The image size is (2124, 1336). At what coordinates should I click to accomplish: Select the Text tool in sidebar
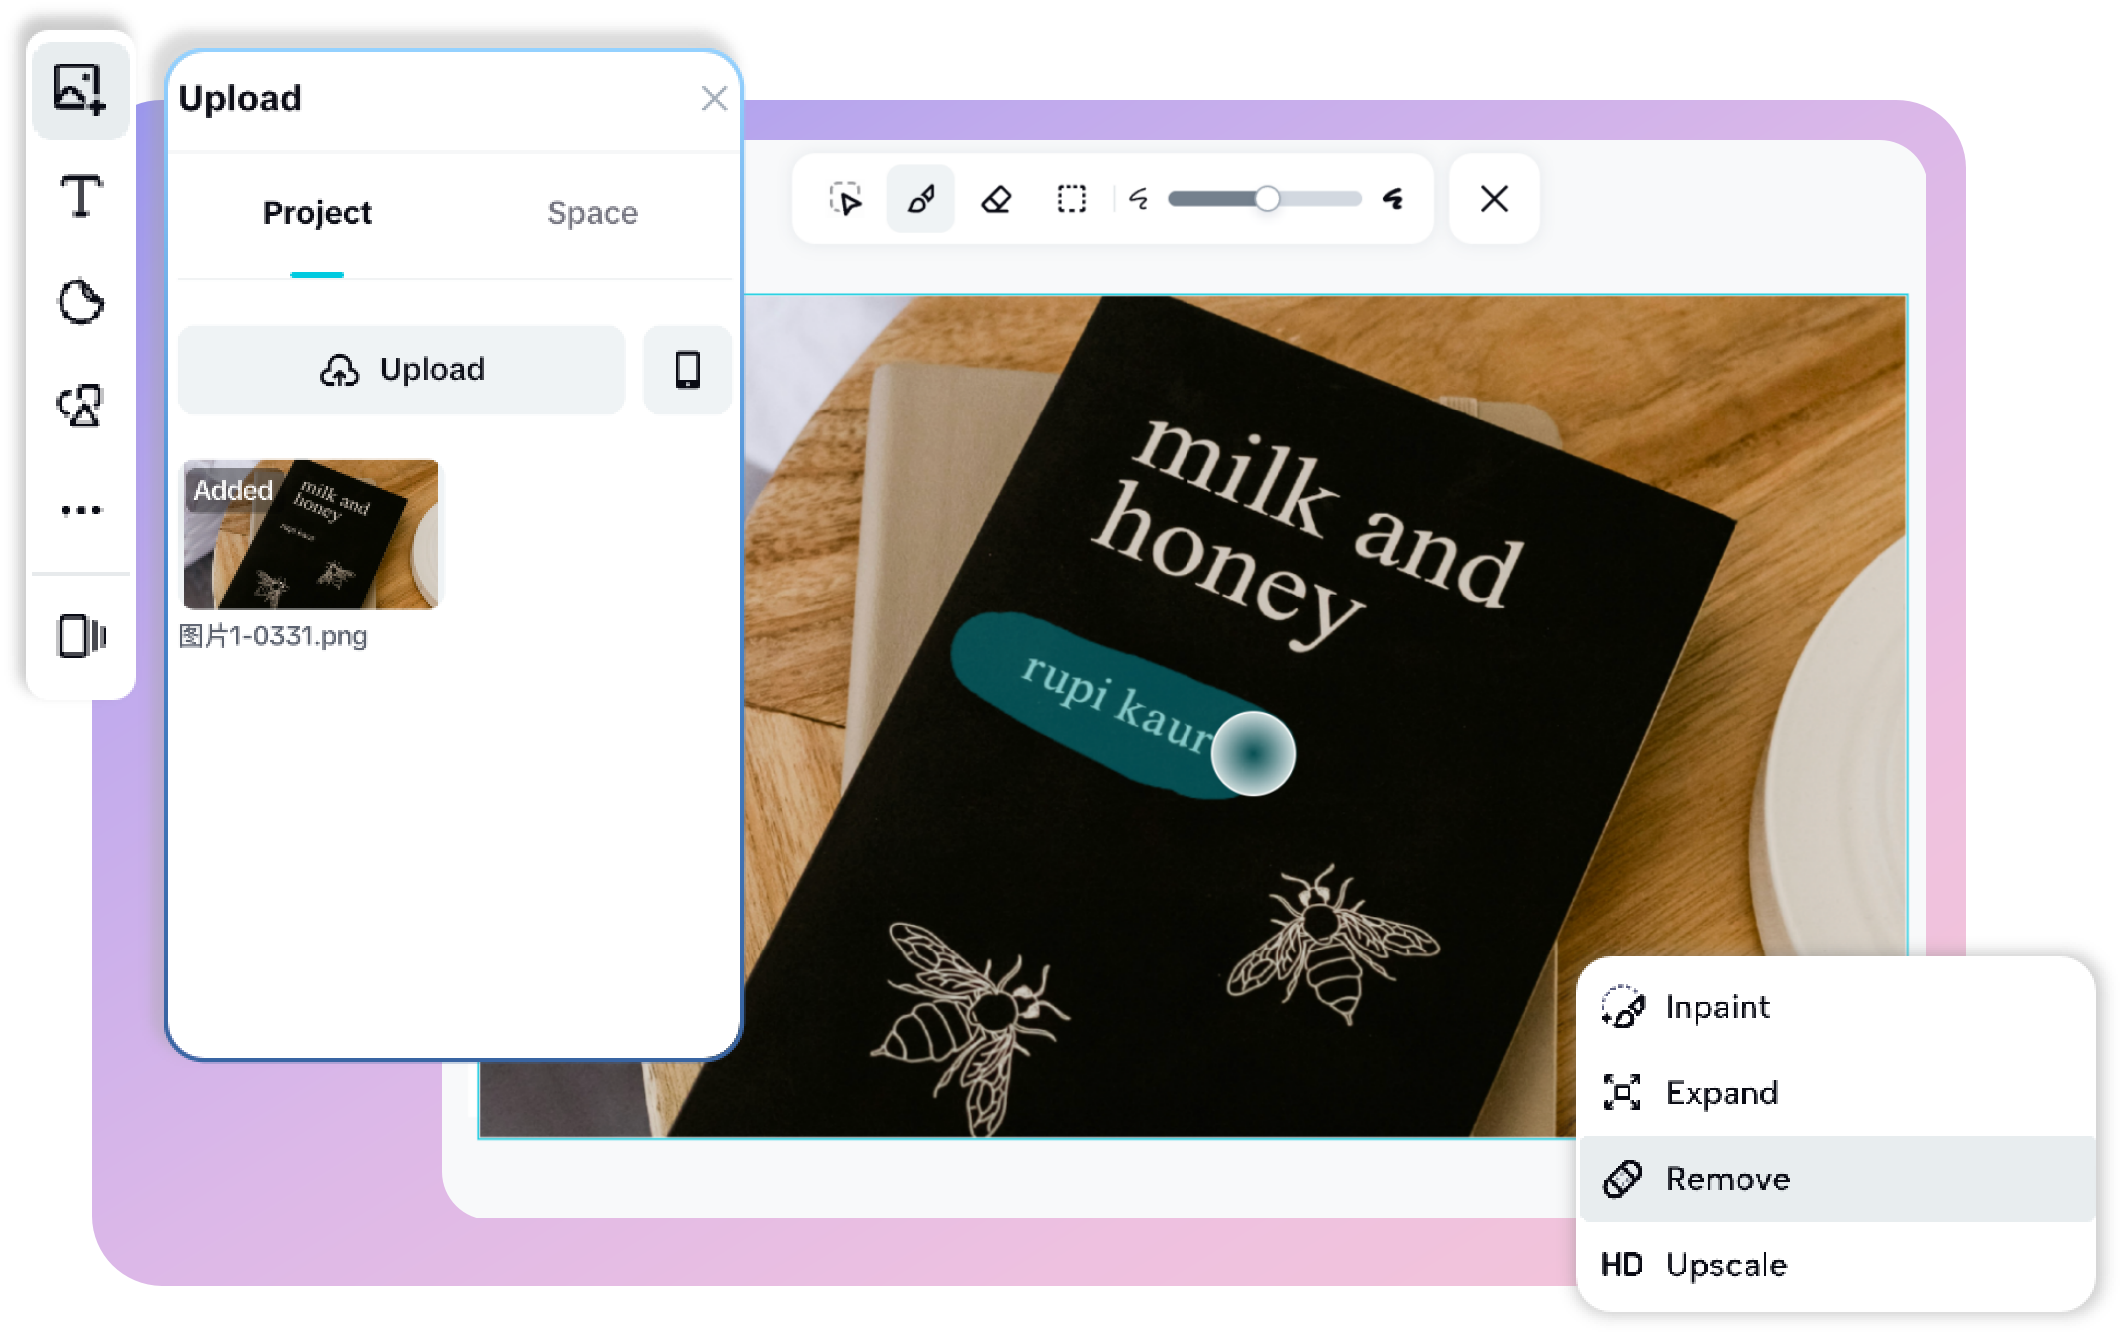pyautogui.click(x=81, y=195)
